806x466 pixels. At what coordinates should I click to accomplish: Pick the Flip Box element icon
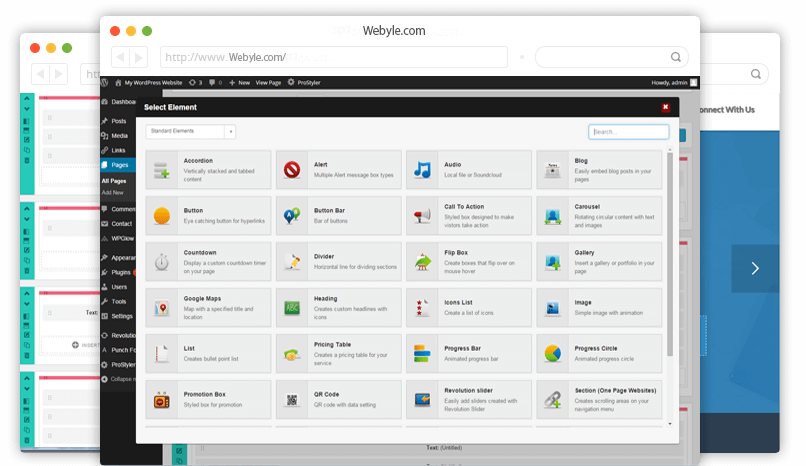tap(422, 262)
